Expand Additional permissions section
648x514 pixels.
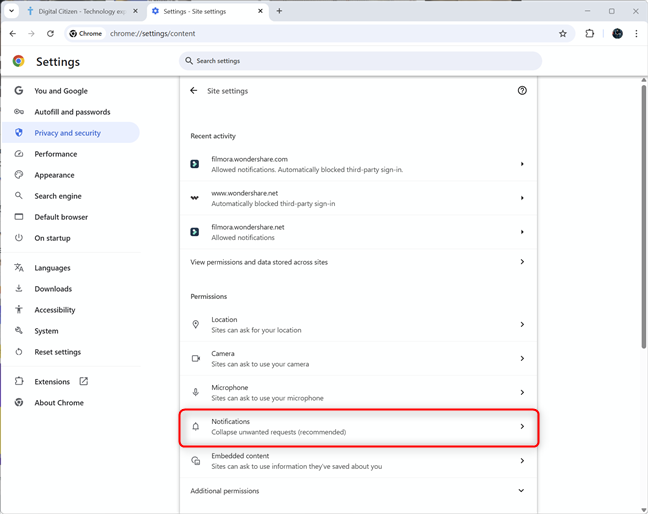[x=359, y=491]
